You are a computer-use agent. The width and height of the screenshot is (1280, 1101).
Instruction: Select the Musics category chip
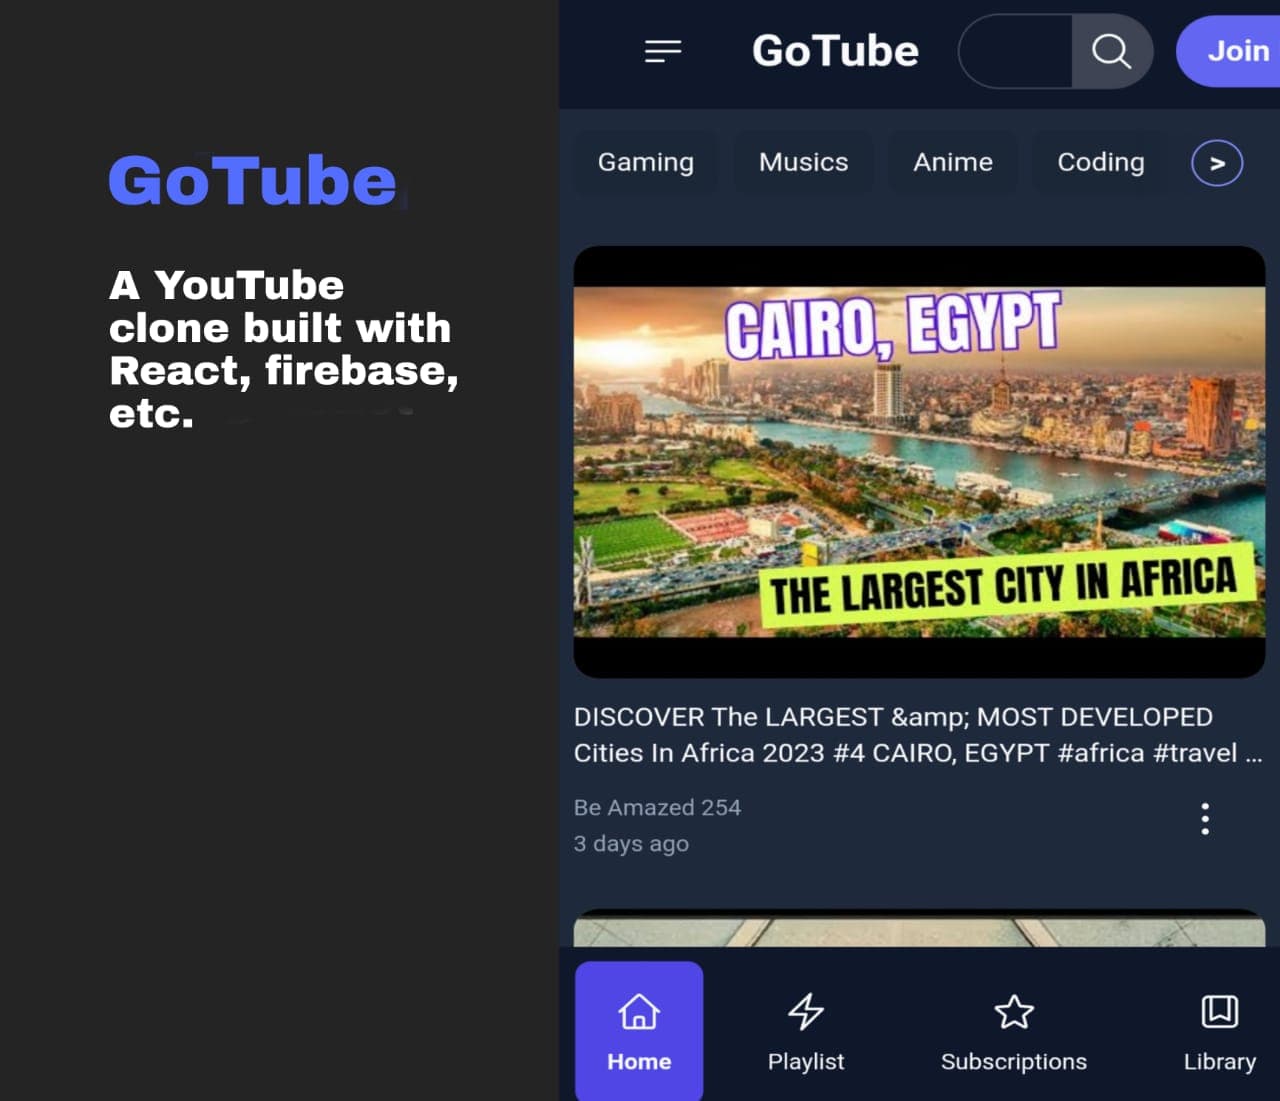tap(803, 162)
